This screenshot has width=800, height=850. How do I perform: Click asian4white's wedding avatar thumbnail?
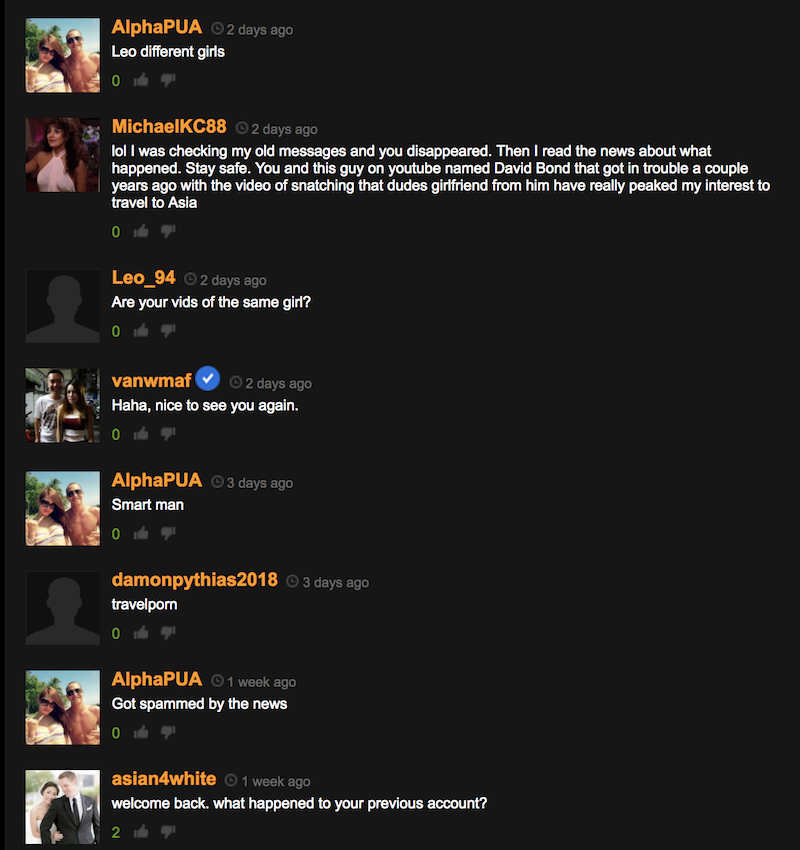point(63,807)
